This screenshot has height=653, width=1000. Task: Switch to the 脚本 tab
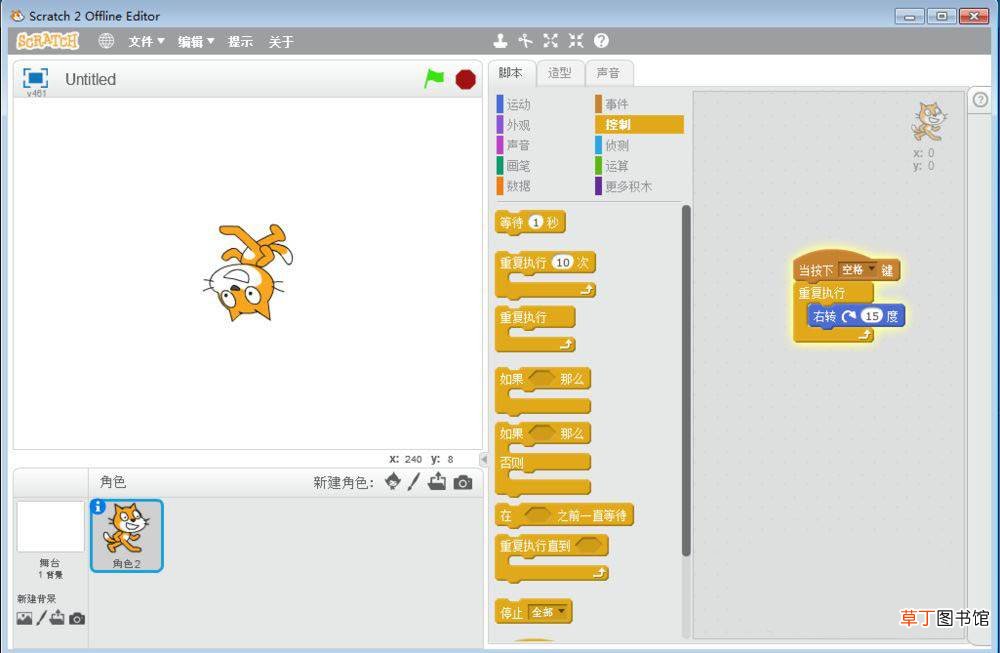(511, 73)
